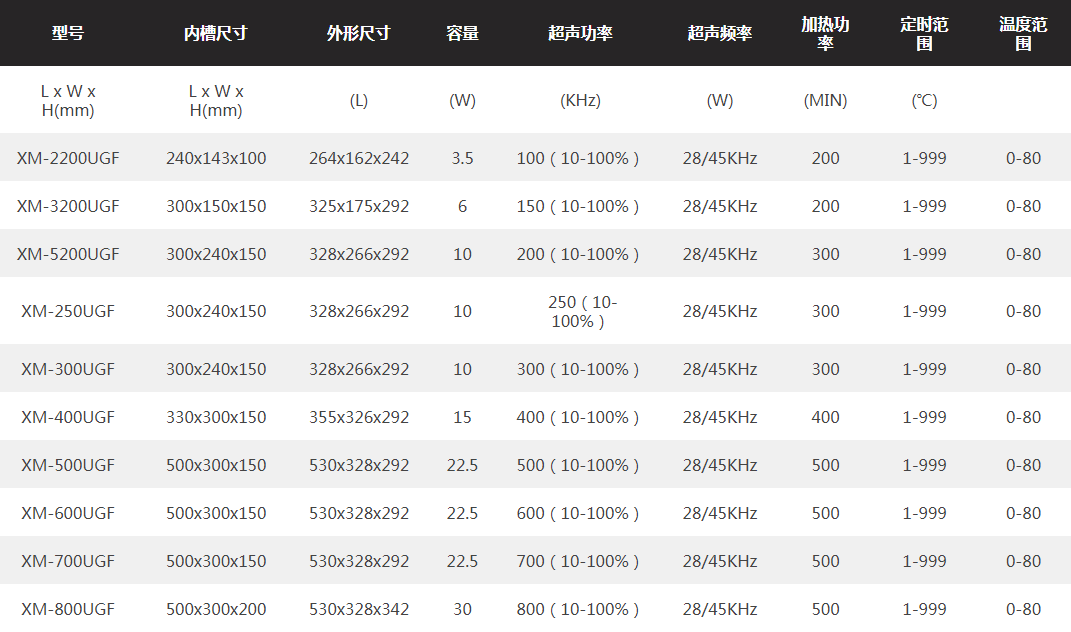Click the 超声功率 column header
Screen dimensions: 1071x632
(x=580, y=33)
